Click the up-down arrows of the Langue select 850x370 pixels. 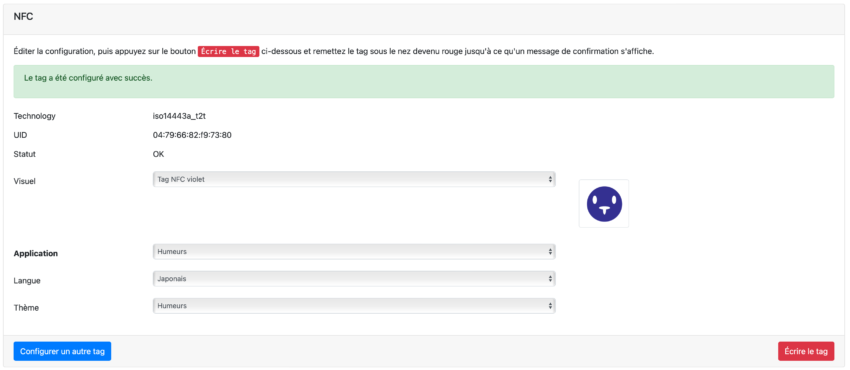pos(550,278)
